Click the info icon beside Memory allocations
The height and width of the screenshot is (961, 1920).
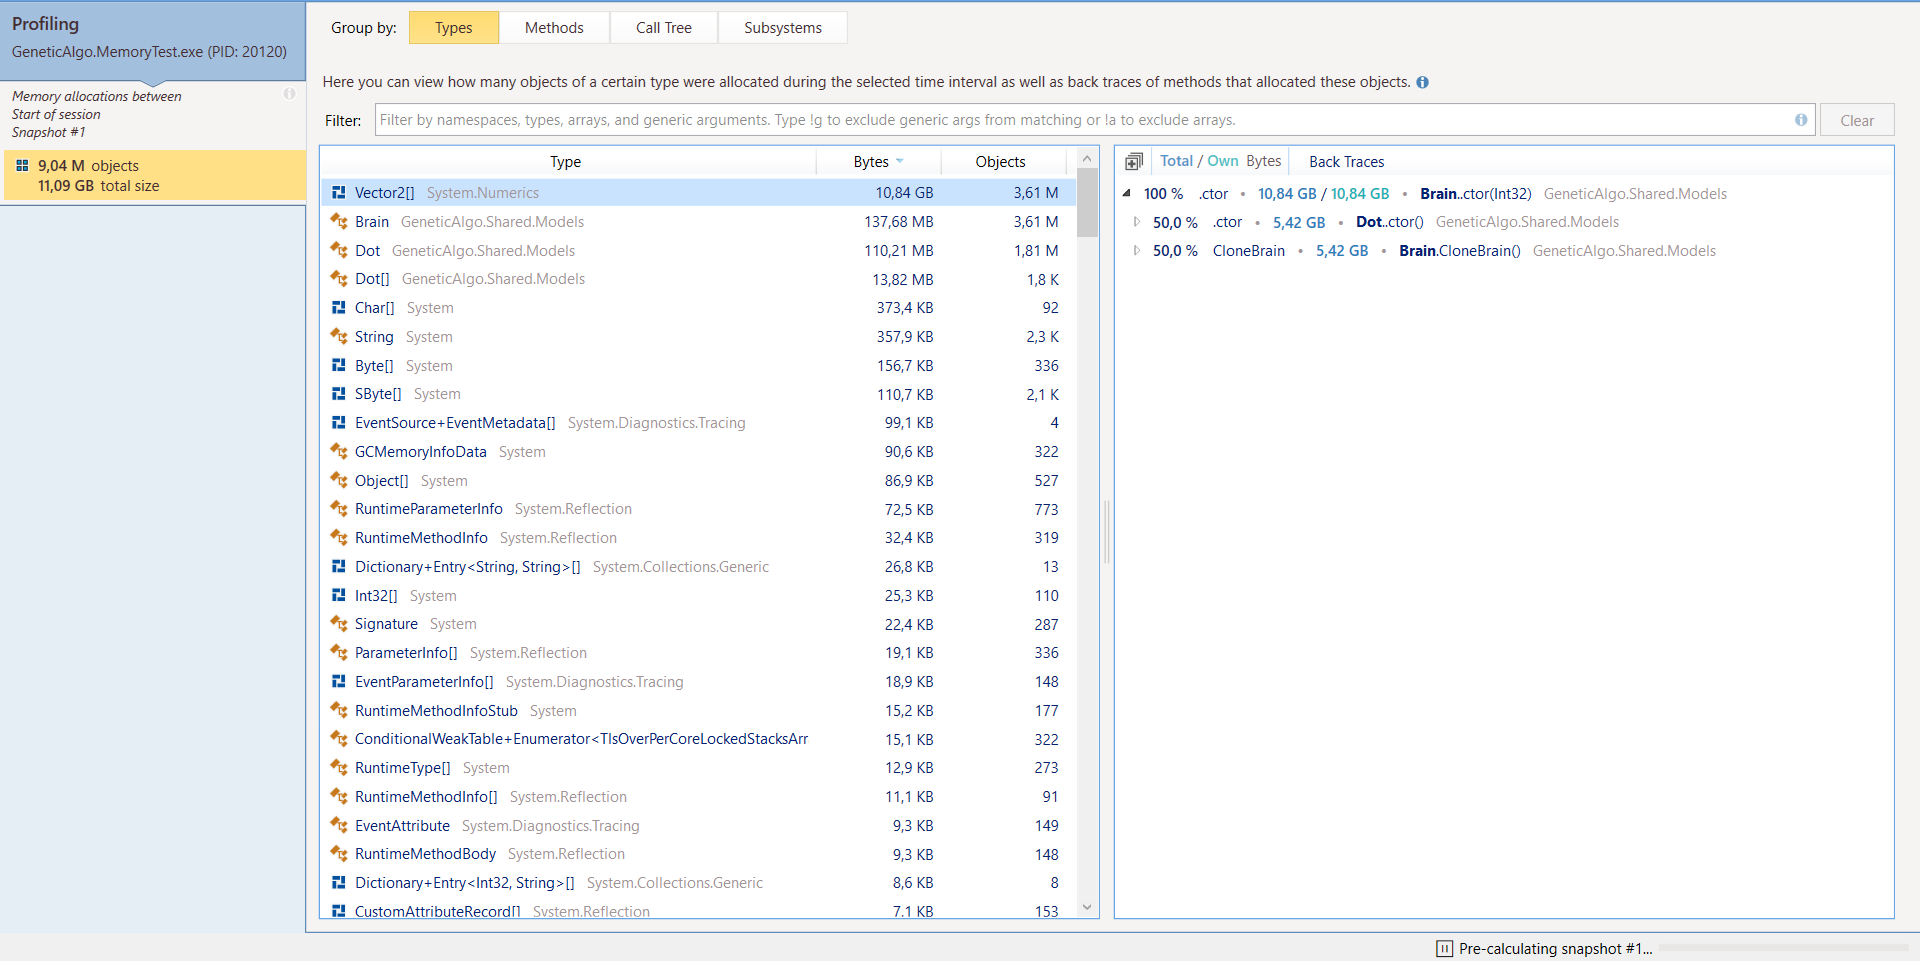coord(289,94)
